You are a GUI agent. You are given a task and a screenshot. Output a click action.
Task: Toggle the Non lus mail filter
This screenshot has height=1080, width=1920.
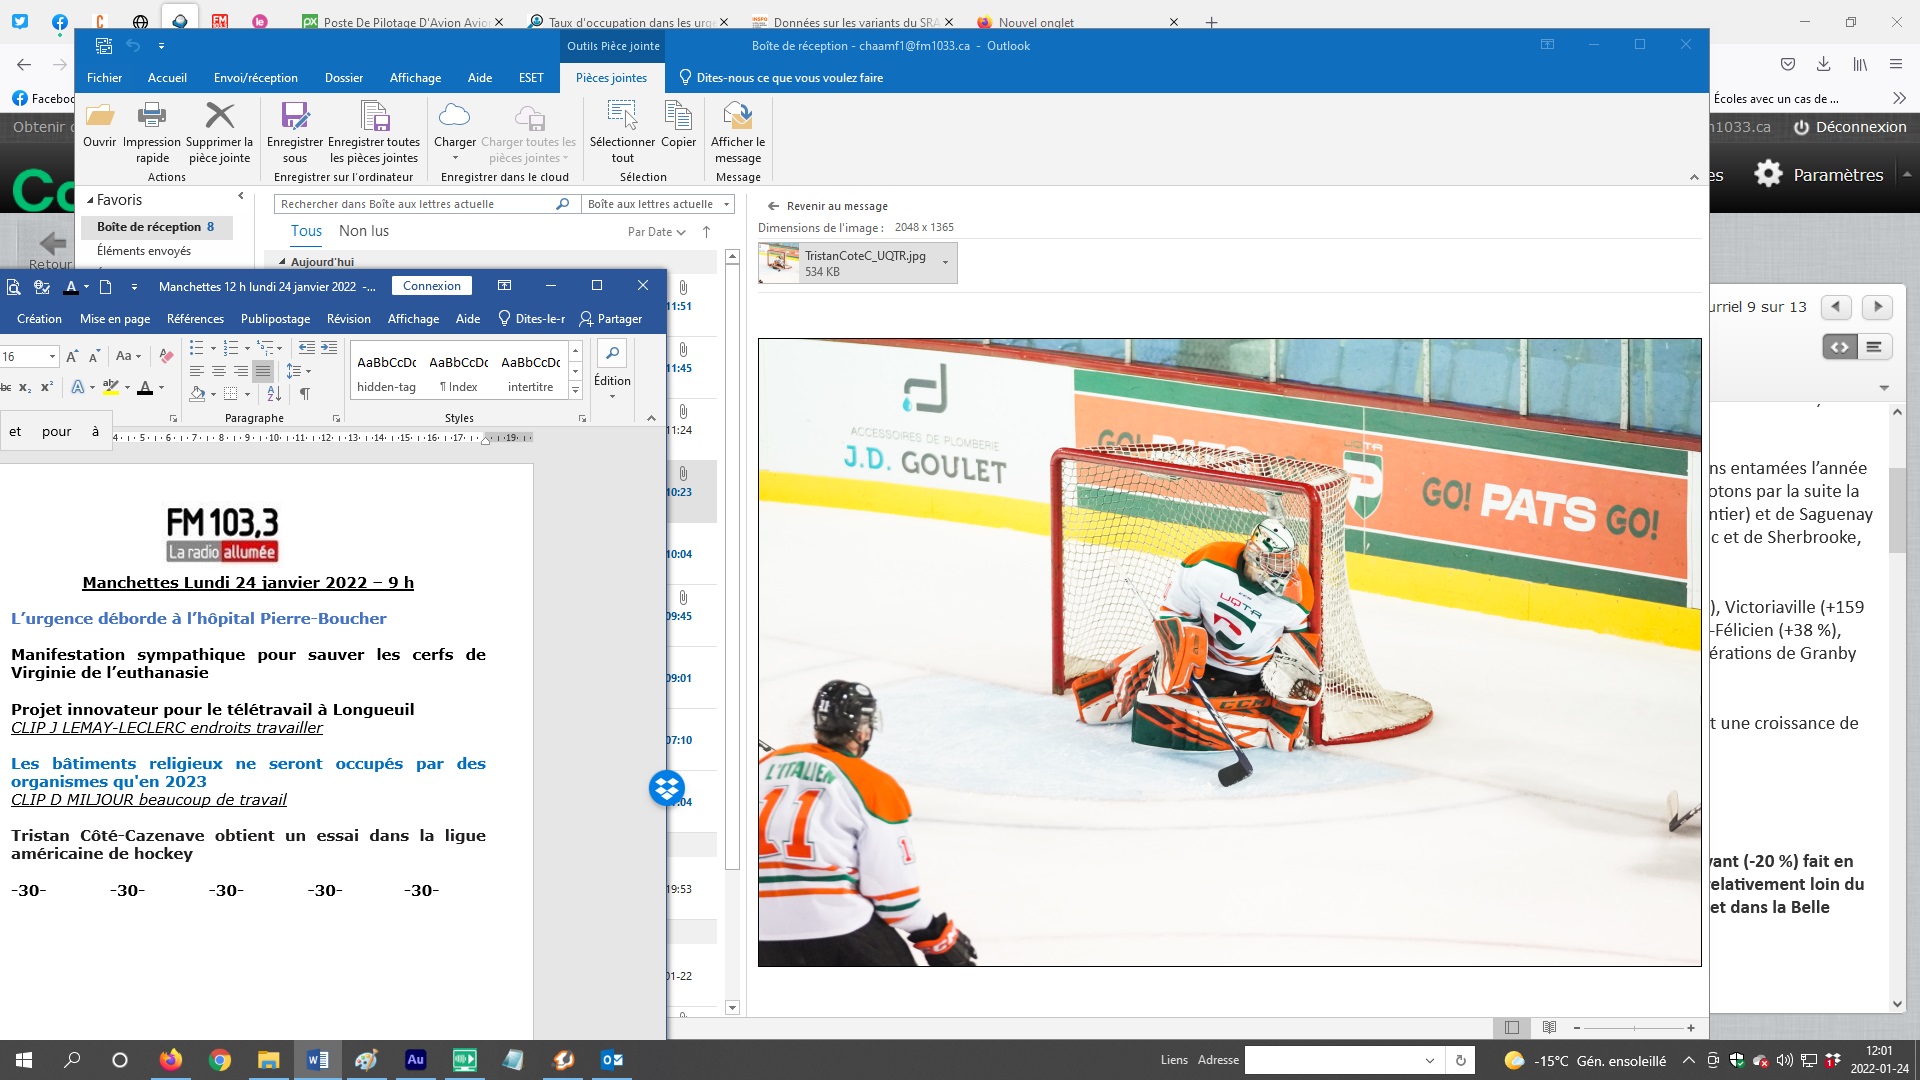coord(363,231)
